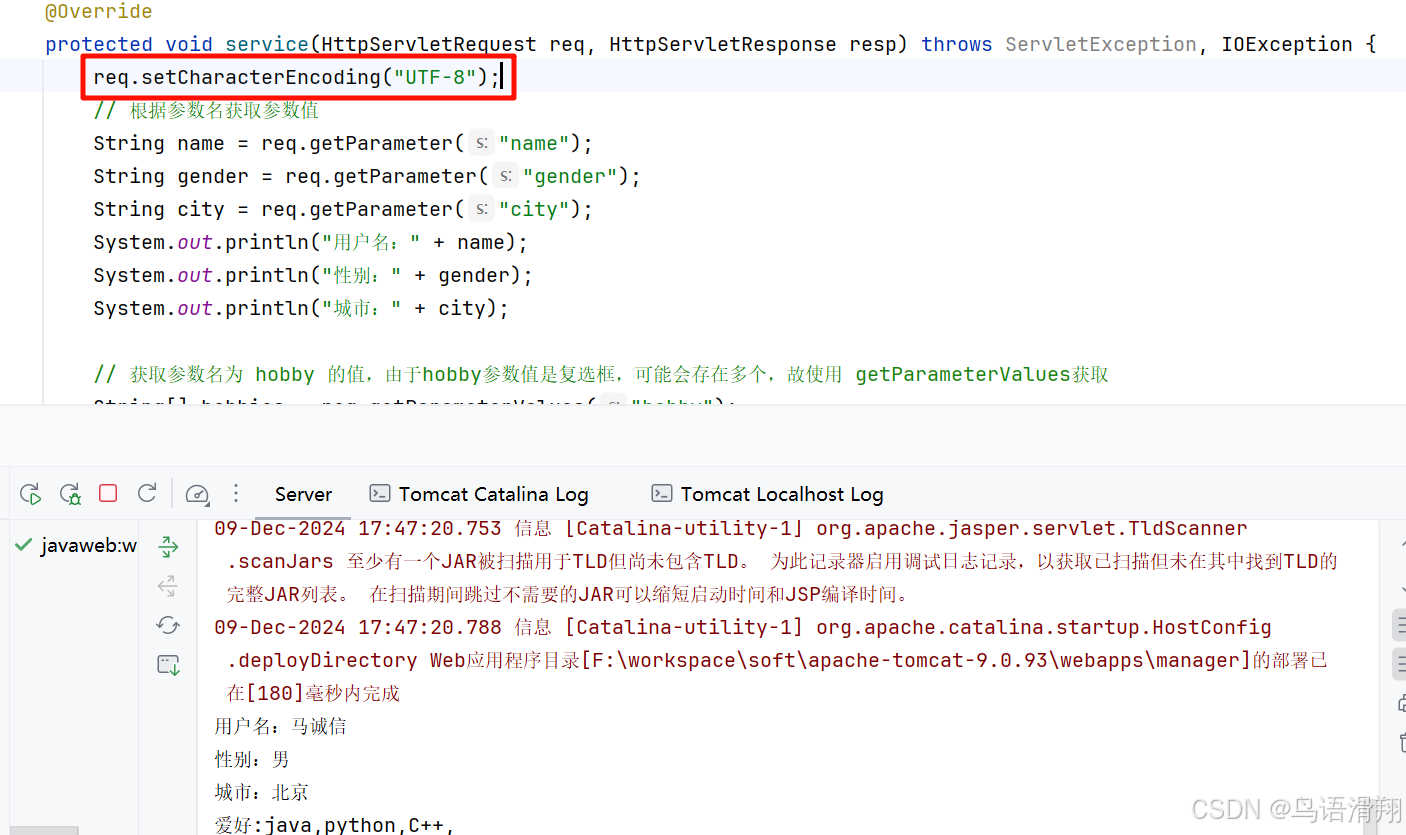Click the apache-tomcat-9.0.93 webapps manager path
Viewport: 1406px width, 835px height.
pos(916,660)
